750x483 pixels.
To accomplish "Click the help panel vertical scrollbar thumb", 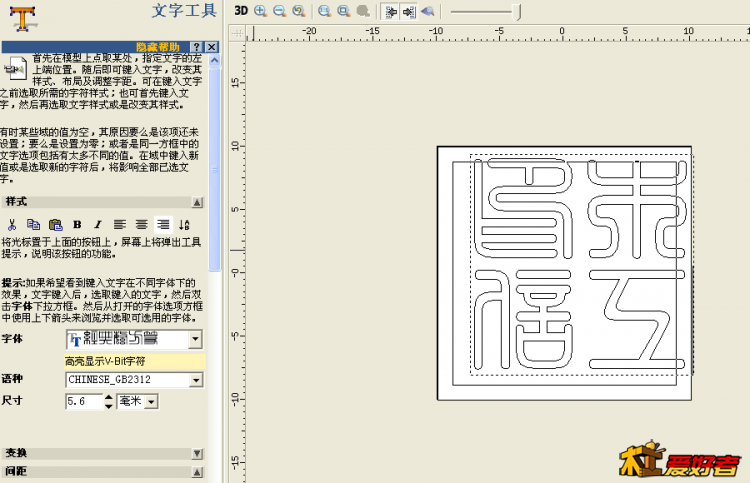I will click(x=214, y=169).
